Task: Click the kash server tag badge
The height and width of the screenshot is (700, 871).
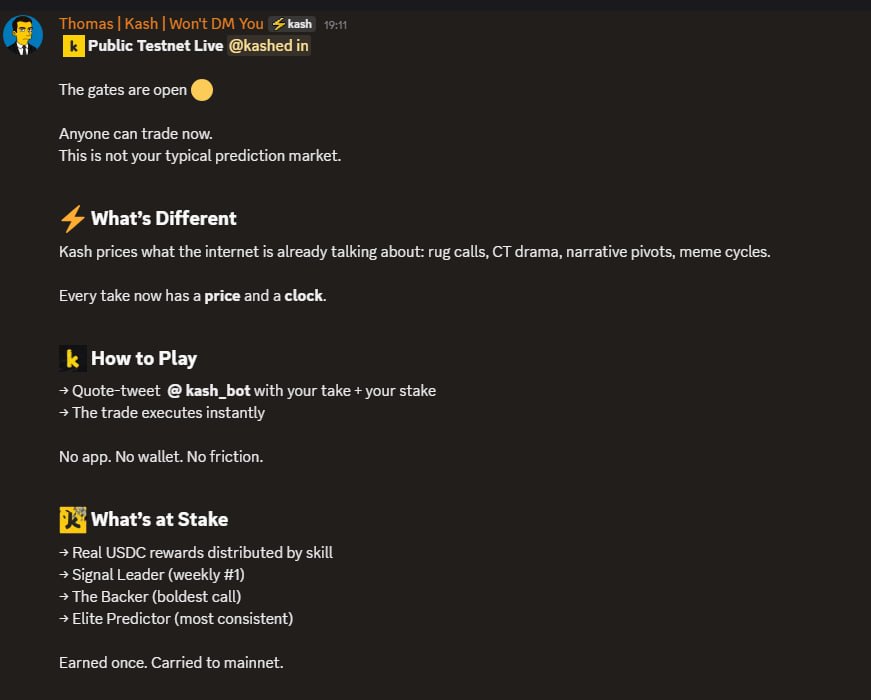Action: [292, 24]
